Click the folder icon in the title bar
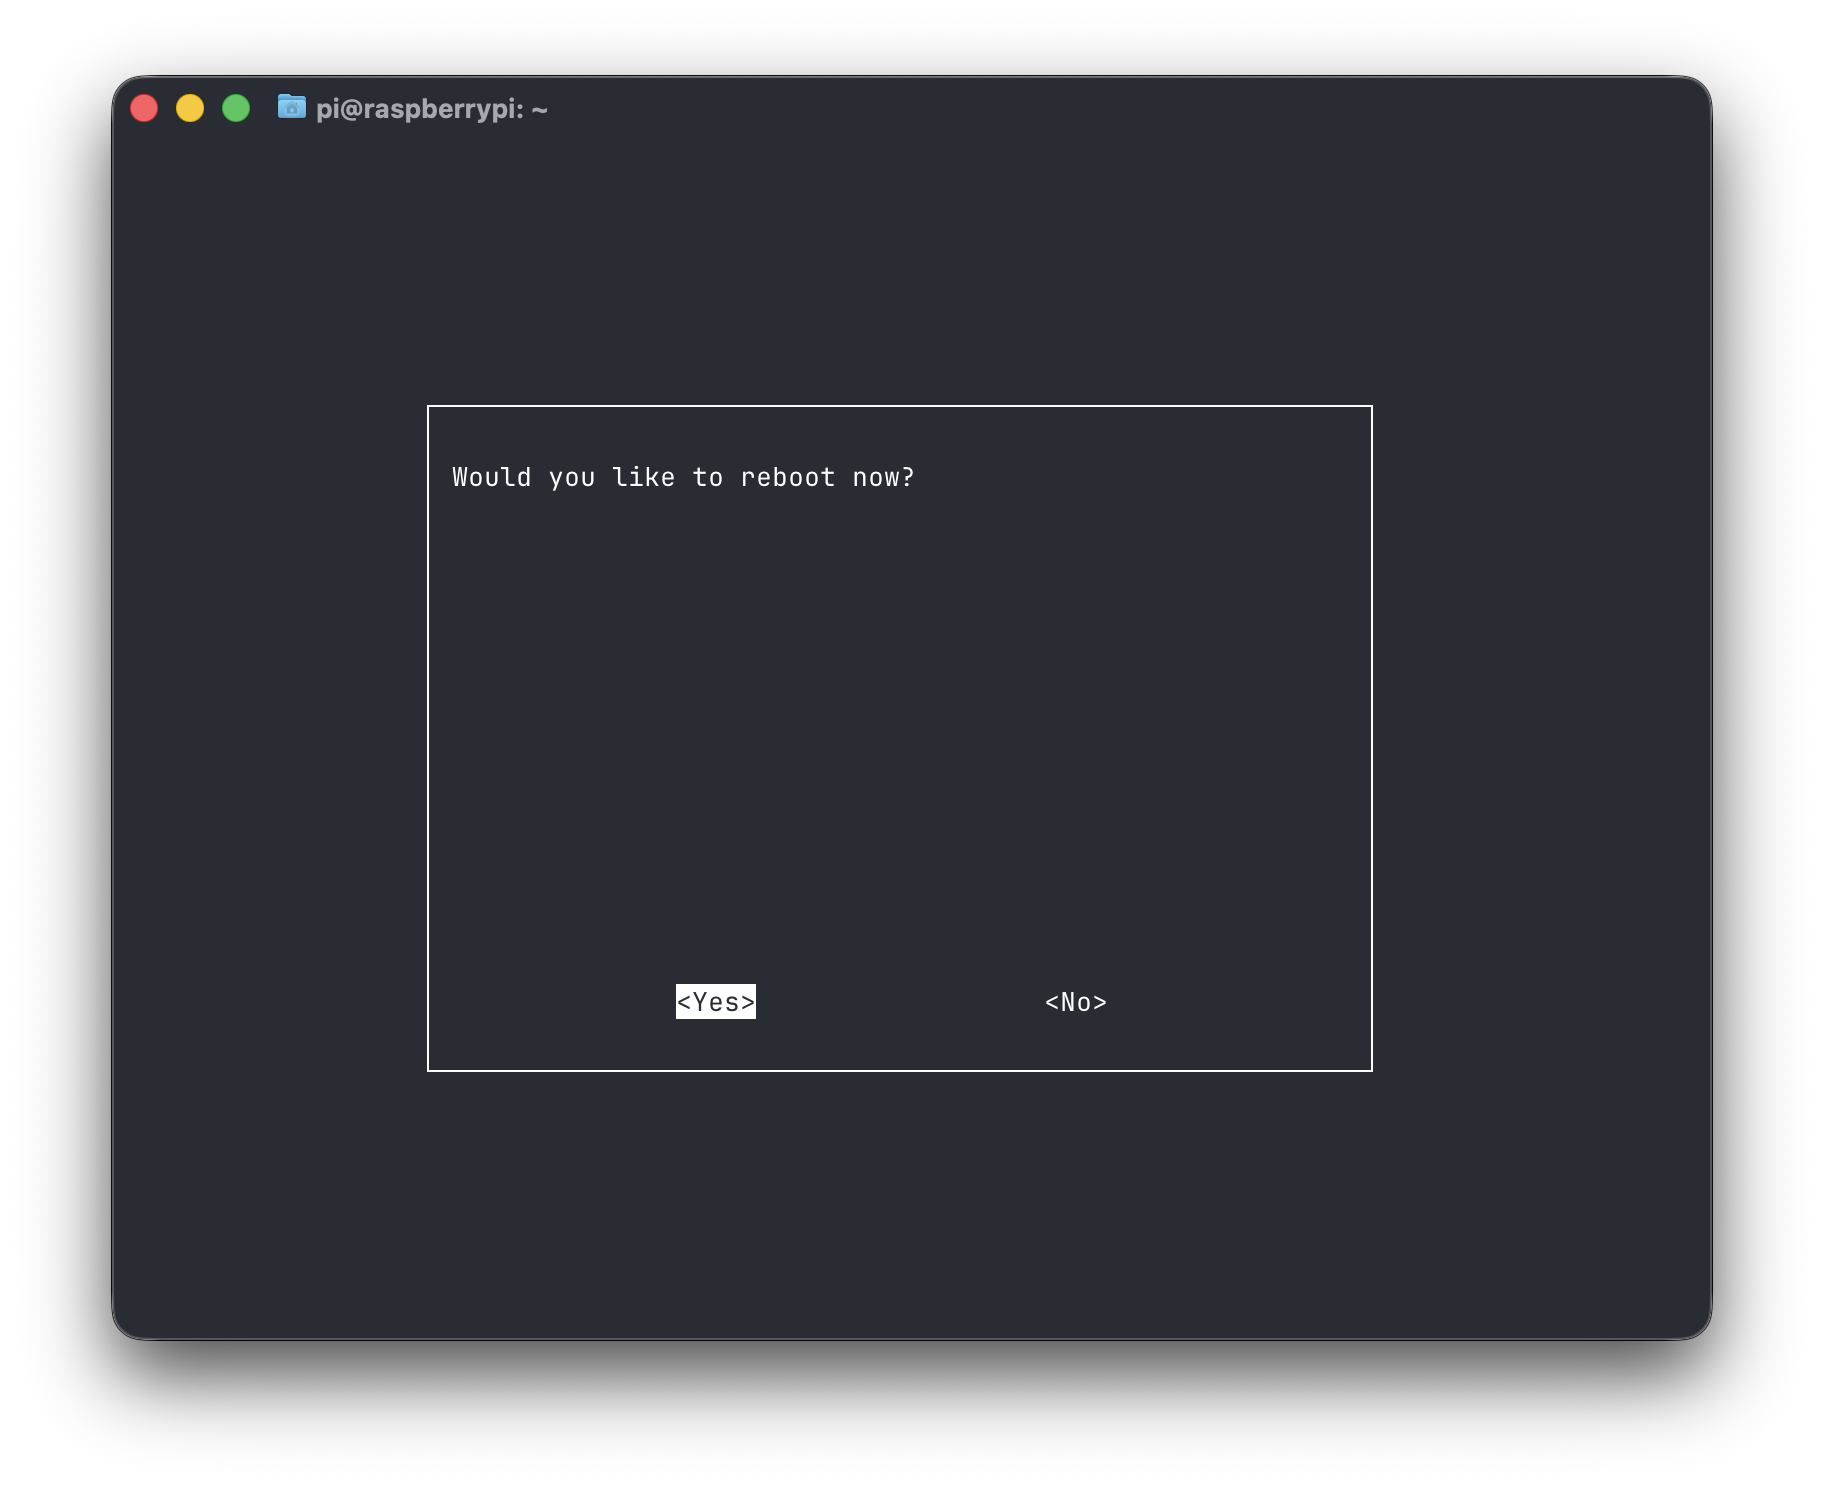 click(x=291, y=108)
